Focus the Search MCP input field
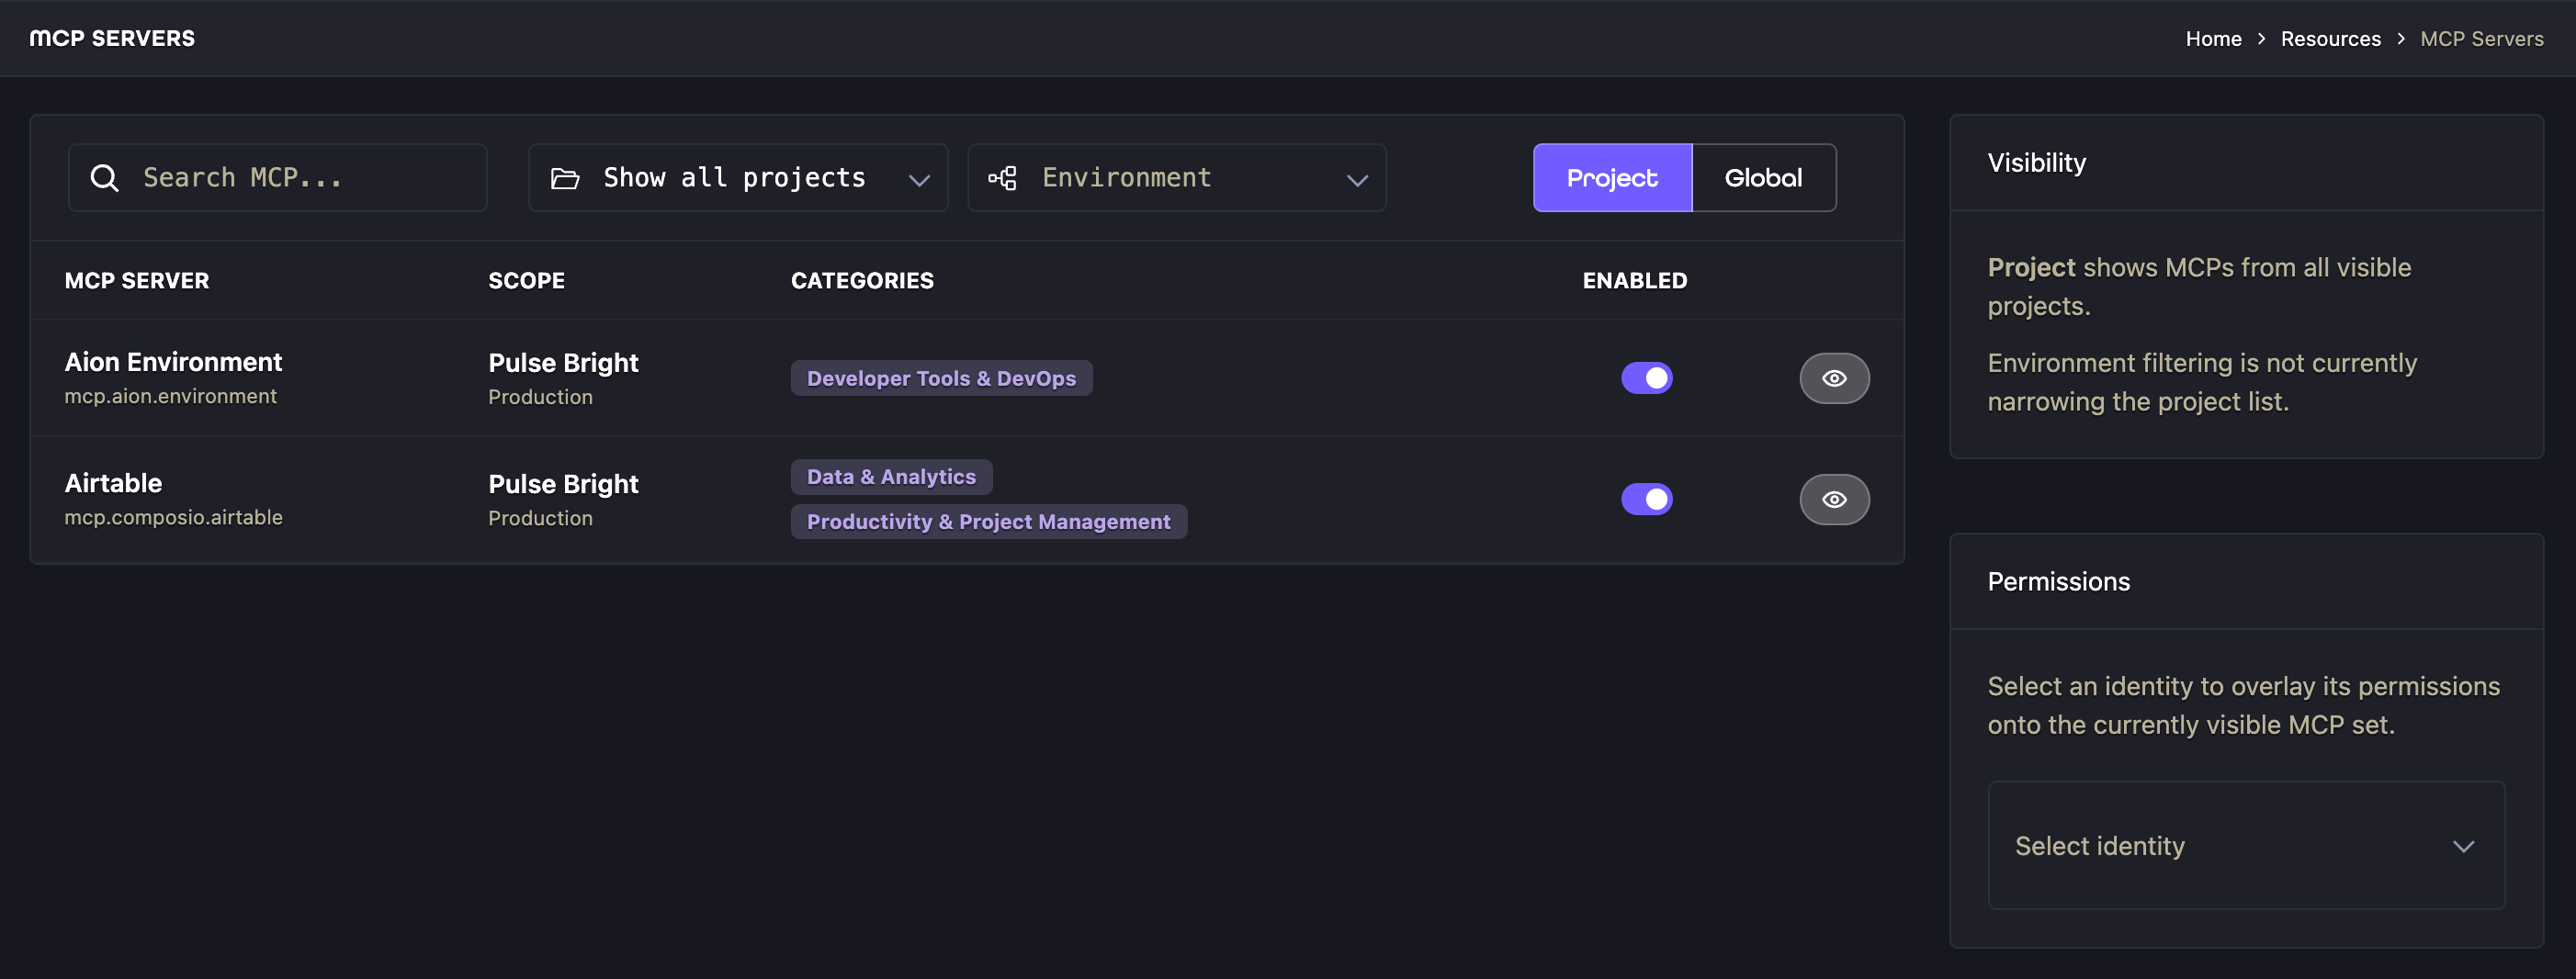The width and height of the screenshot is (2576, 979). click(278, 178)
